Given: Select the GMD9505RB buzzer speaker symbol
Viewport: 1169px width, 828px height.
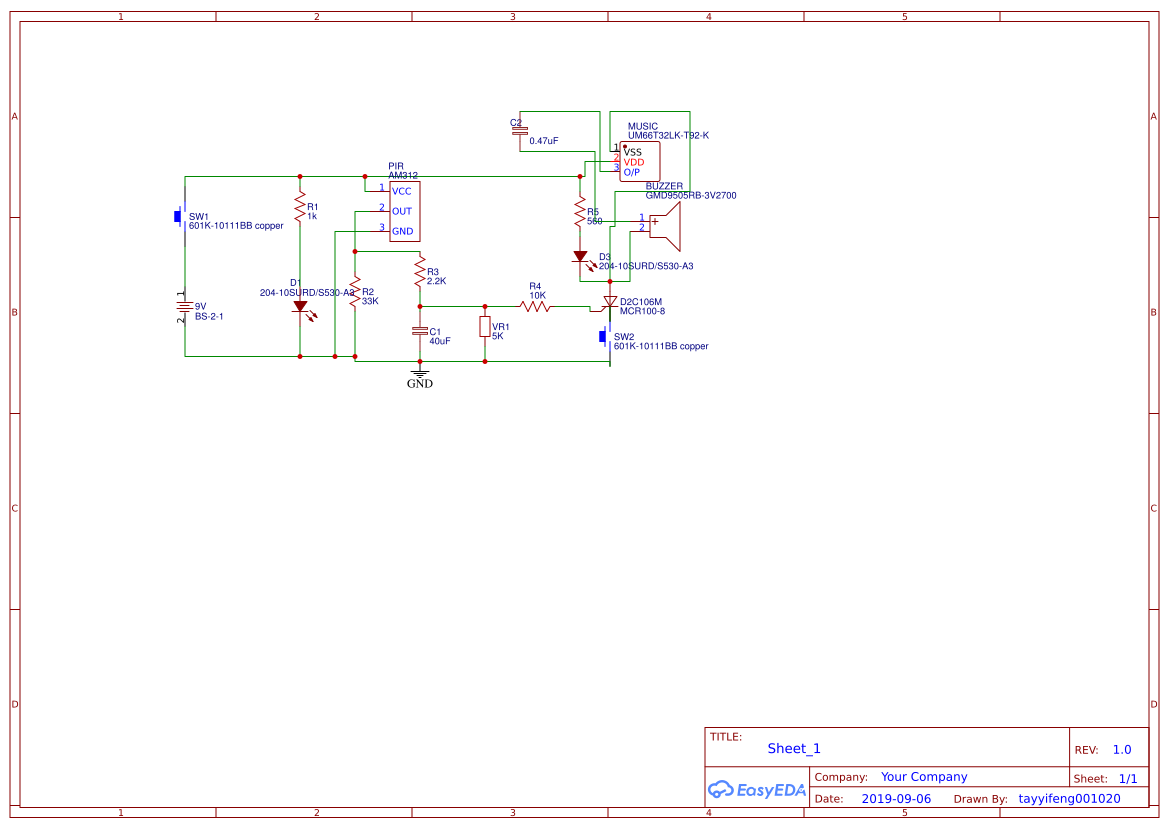Looking at the screenshot, I should pos(665,222).
